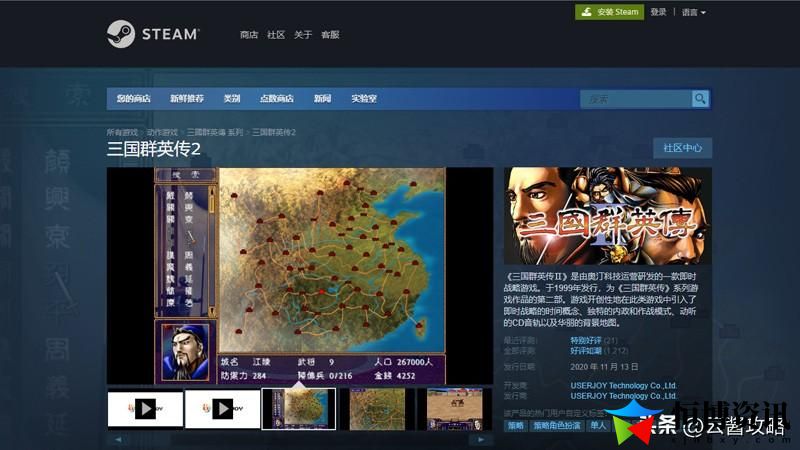The width and height of the screenshot is (800, 450).
Task: Click the thumbnail strip scrollbar track
Action: click(299, 439)
